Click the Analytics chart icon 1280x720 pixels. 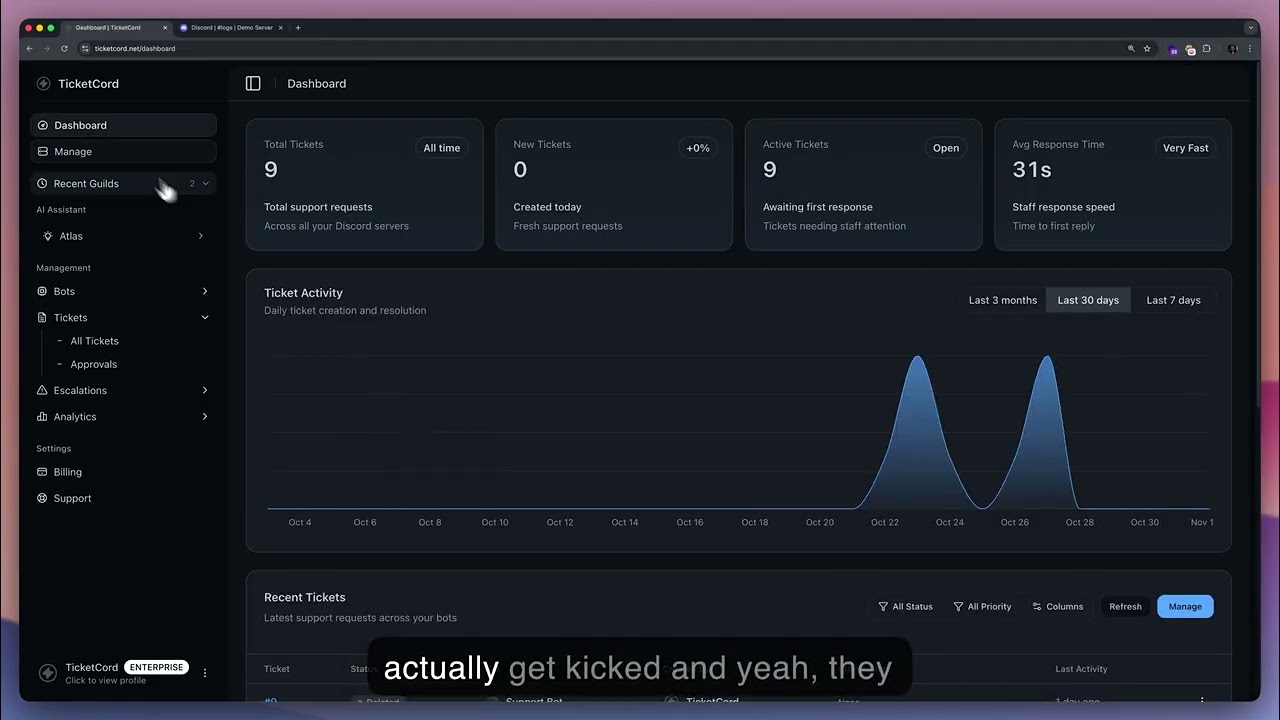pos(42,417)
